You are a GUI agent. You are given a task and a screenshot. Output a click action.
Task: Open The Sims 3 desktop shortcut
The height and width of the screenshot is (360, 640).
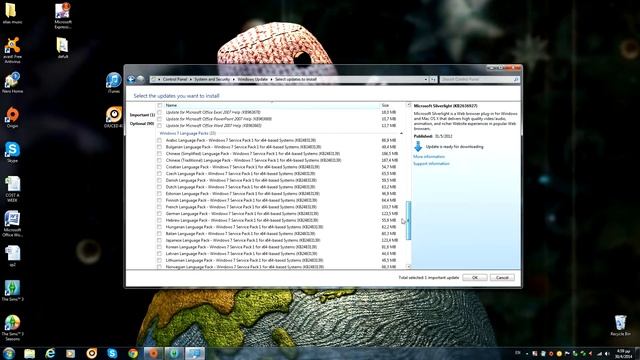click(12, 291)
